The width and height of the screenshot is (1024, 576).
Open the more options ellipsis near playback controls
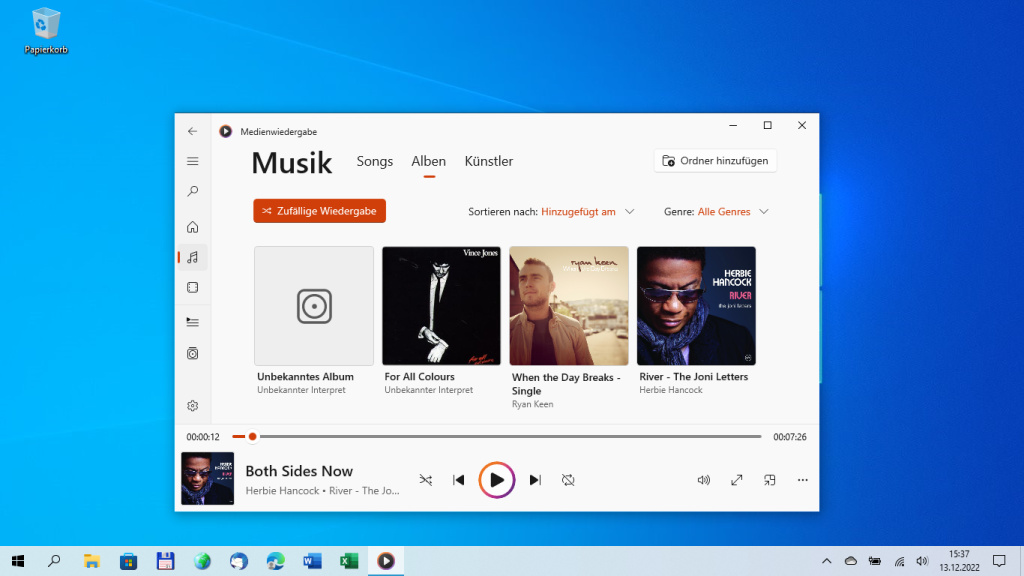click(x=802, y=480)
